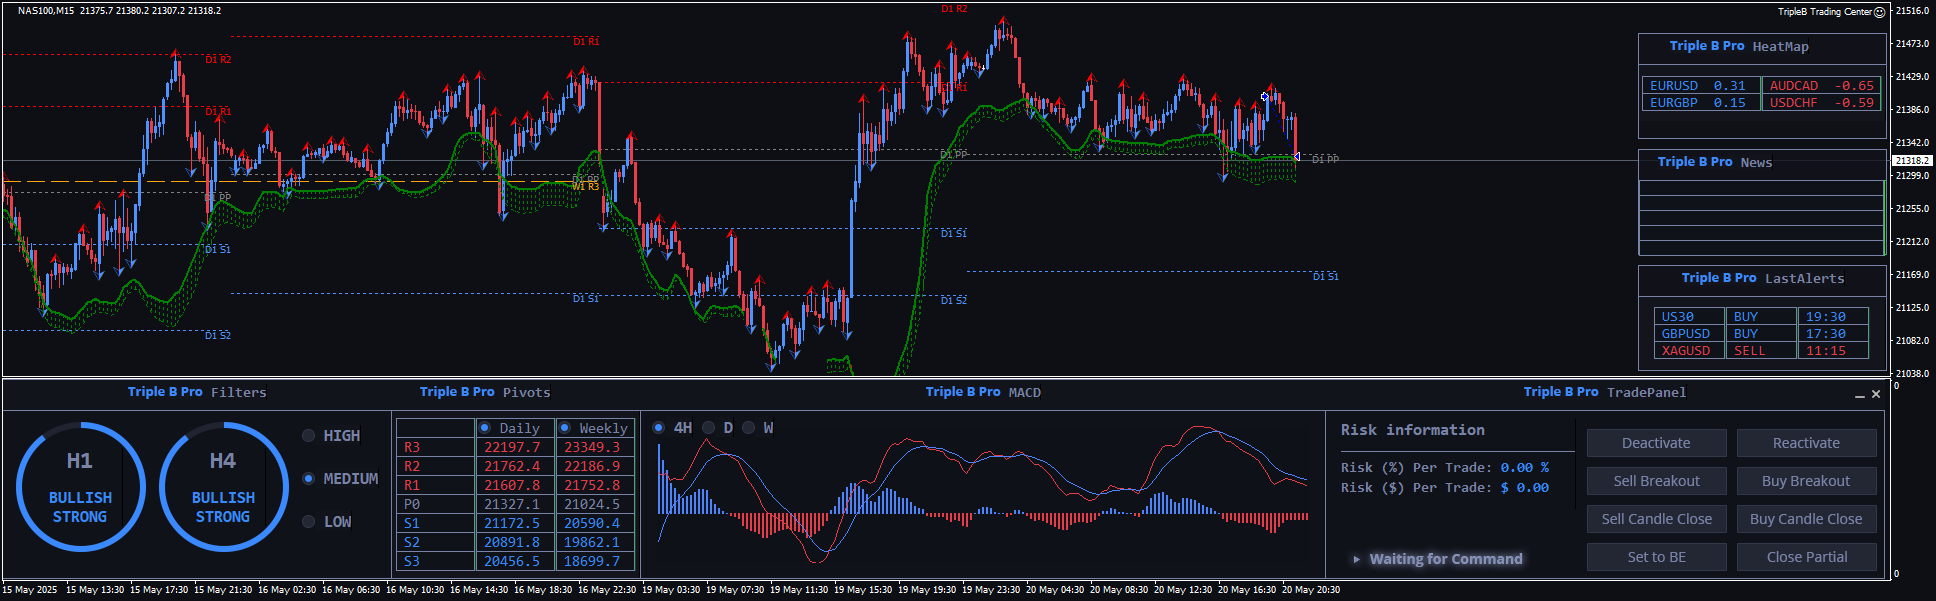
Task: Click the play arrow beside Waiting for Command
Action: [1356, 559]
